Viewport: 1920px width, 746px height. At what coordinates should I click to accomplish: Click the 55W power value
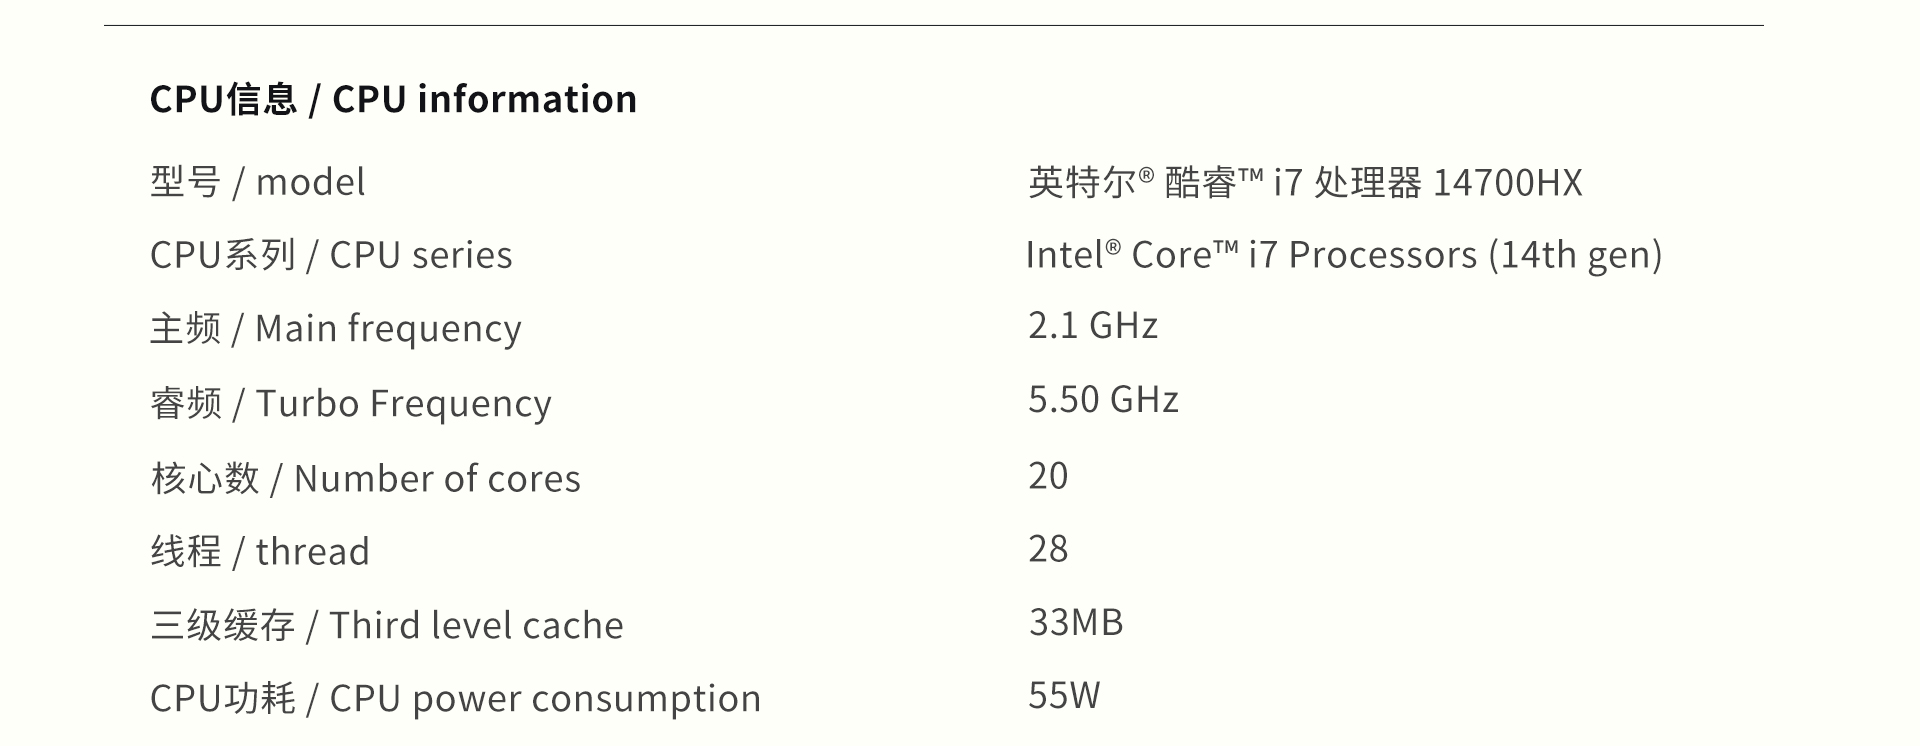(1064, 695)
